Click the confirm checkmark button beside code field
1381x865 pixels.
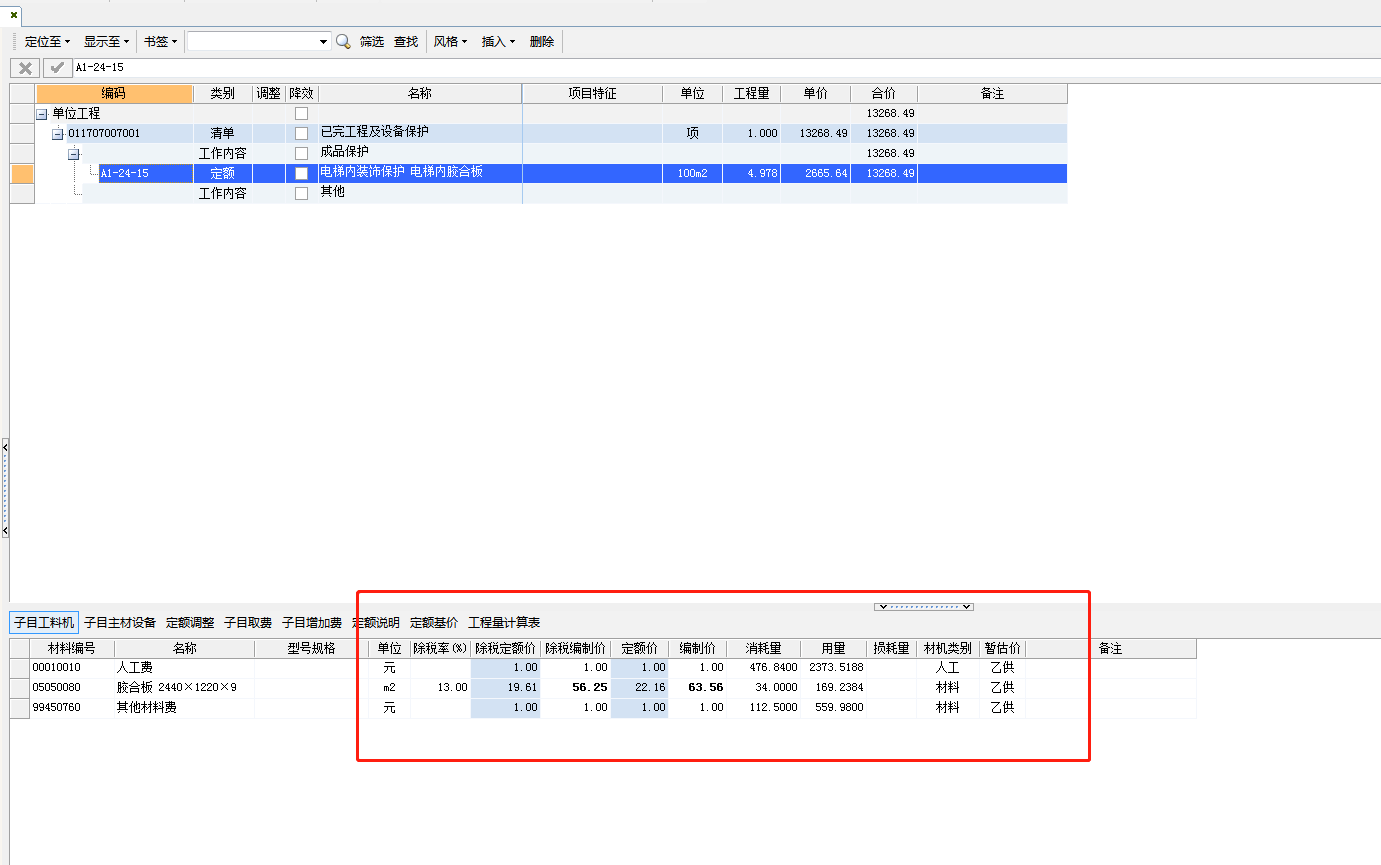click(57, 68)
